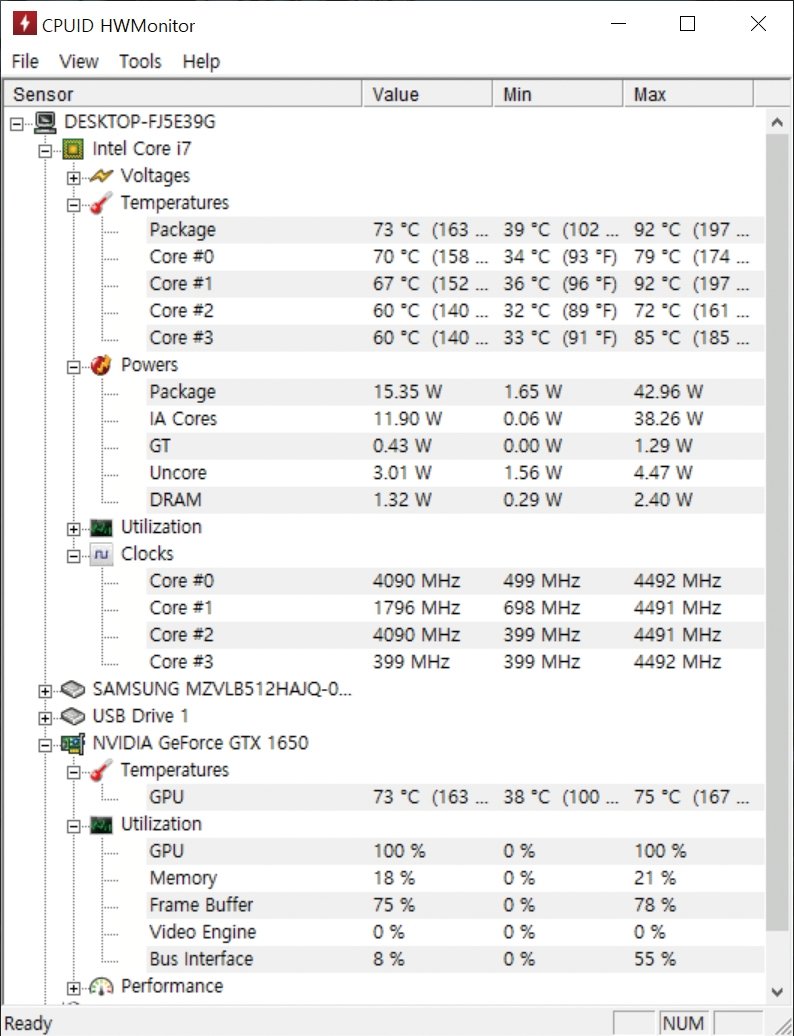Select the CPU Package temperature row
Image resolution: width=794 pixels, height=1036 pixels.
click(182, 230)
